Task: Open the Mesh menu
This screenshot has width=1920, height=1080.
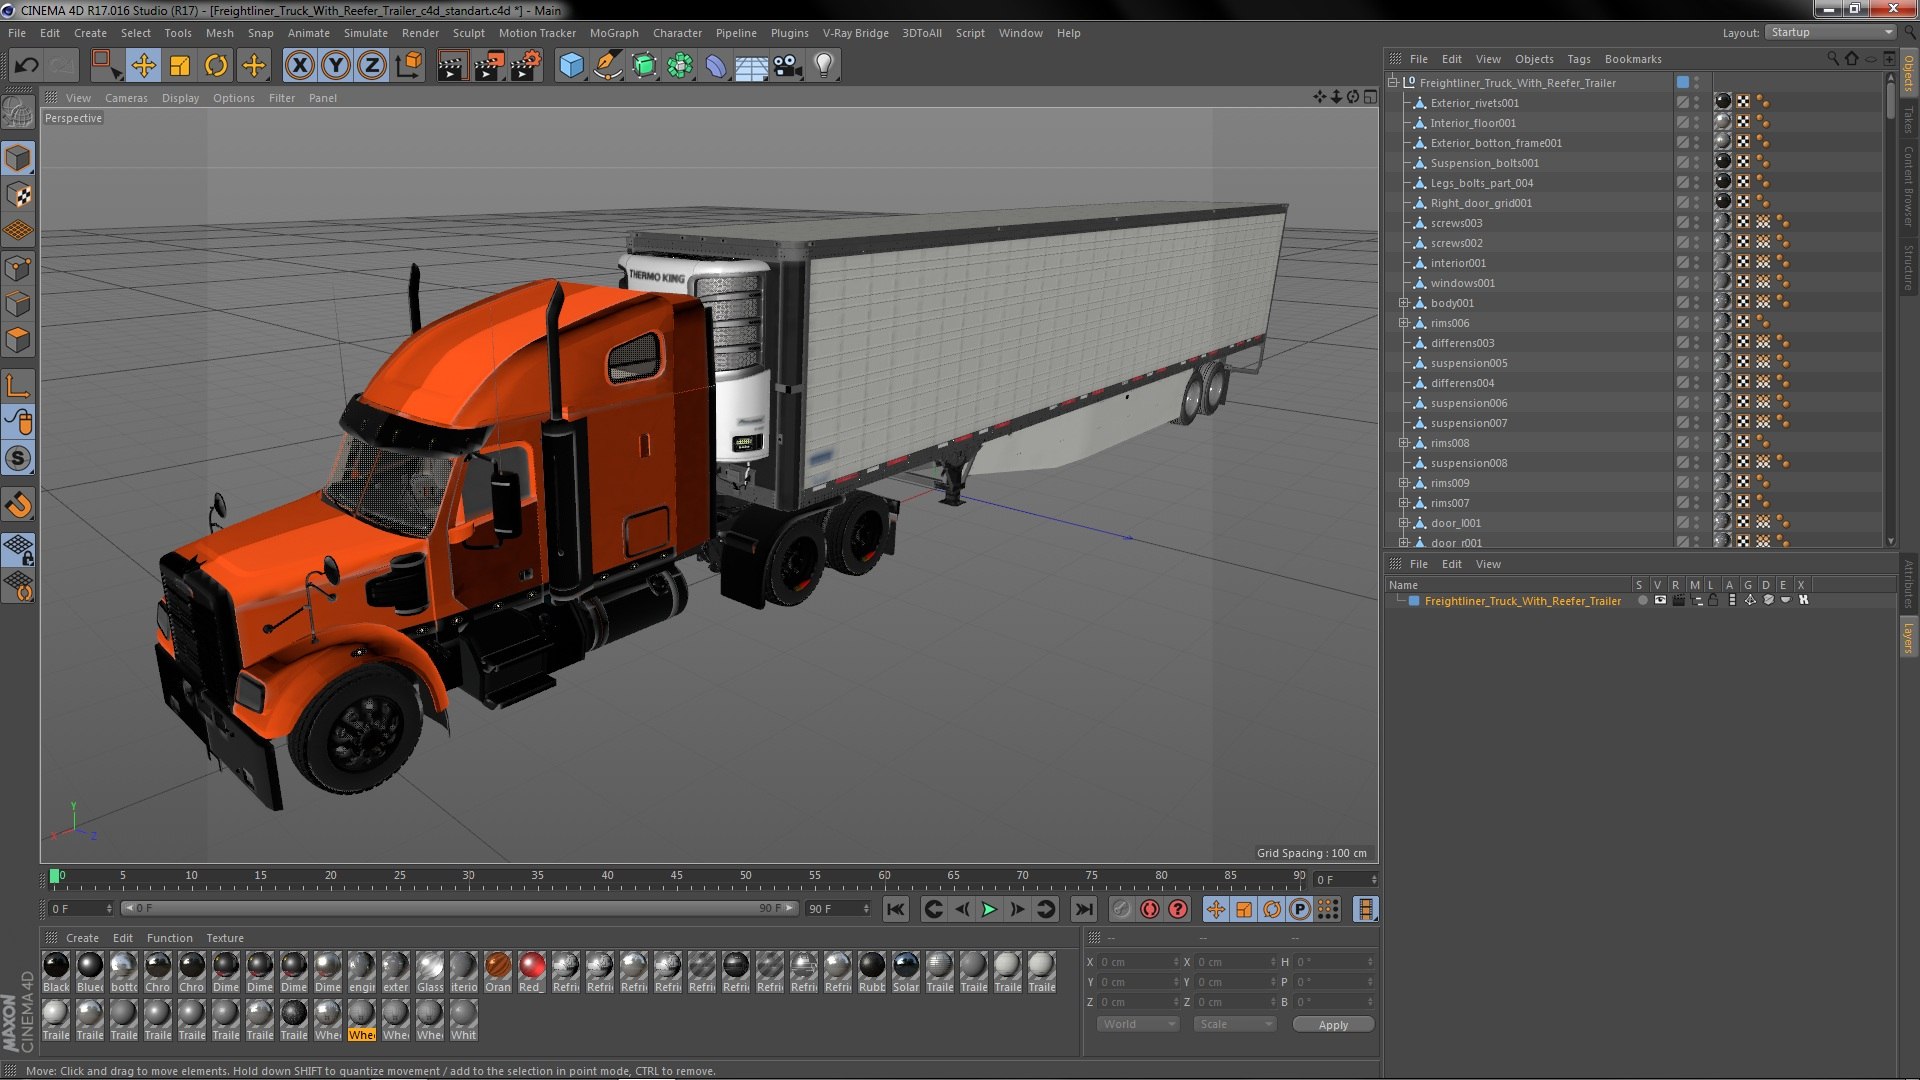Action: (219, 33)
